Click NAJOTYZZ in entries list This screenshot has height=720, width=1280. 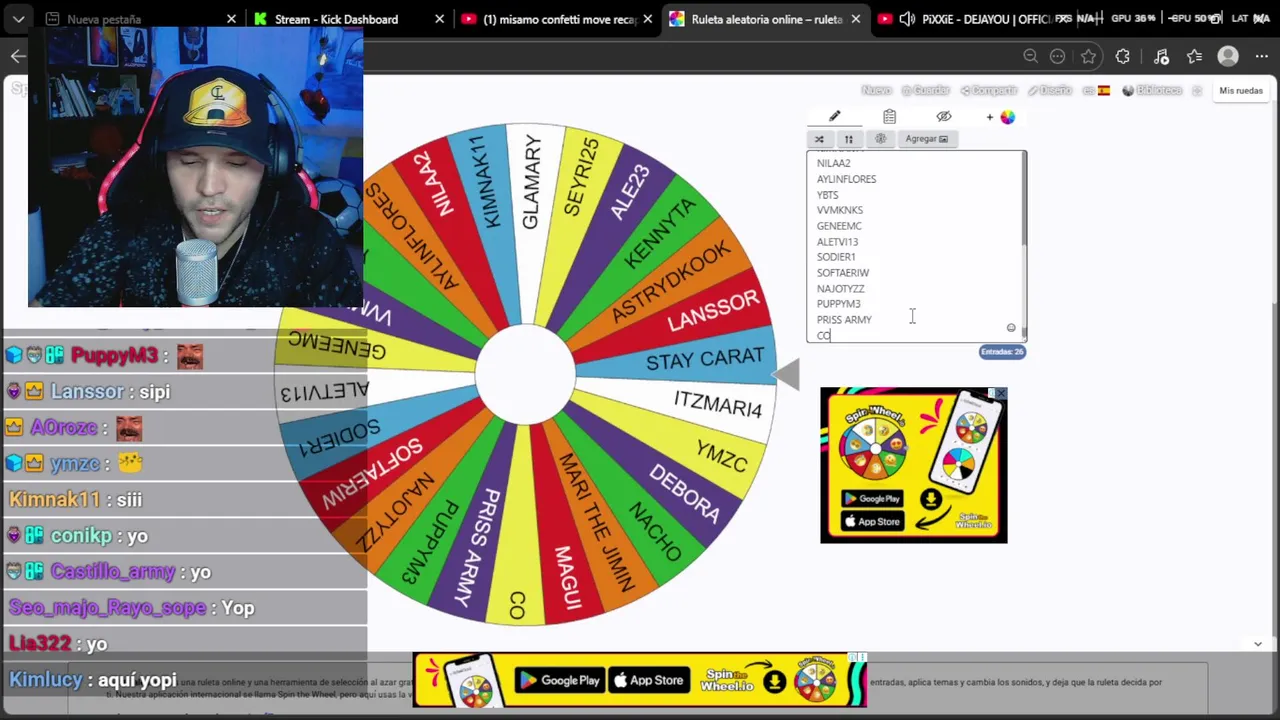pyautogui.click(x=840, y=289)
